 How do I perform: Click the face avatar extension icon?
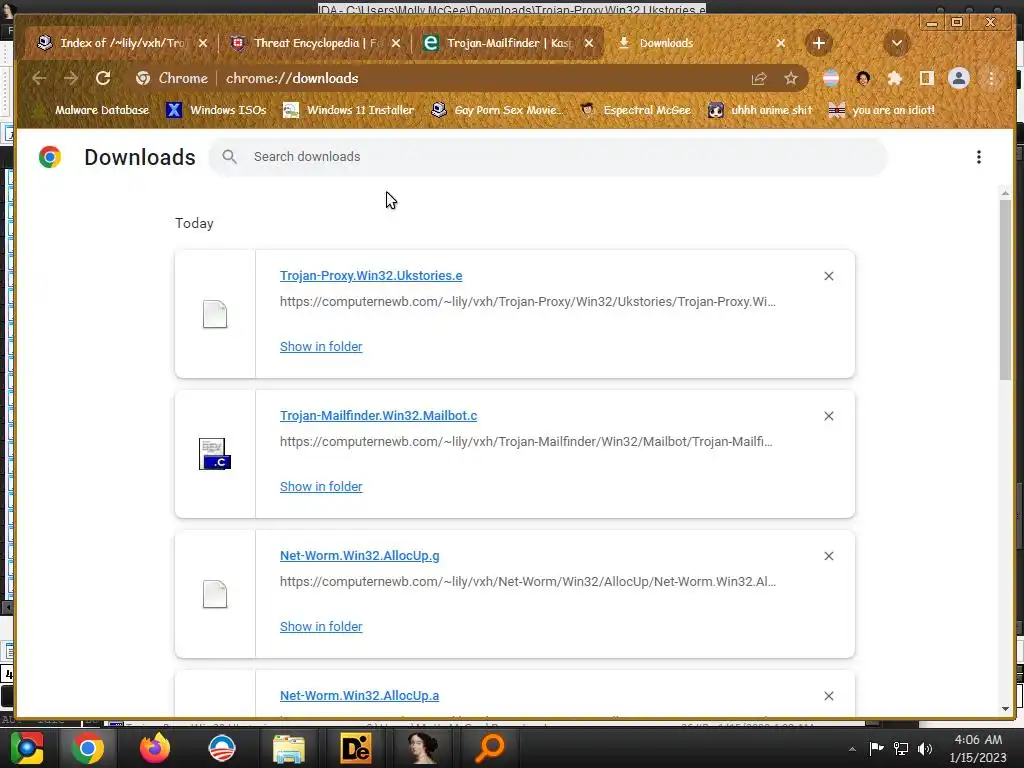[x=863, y=78]
